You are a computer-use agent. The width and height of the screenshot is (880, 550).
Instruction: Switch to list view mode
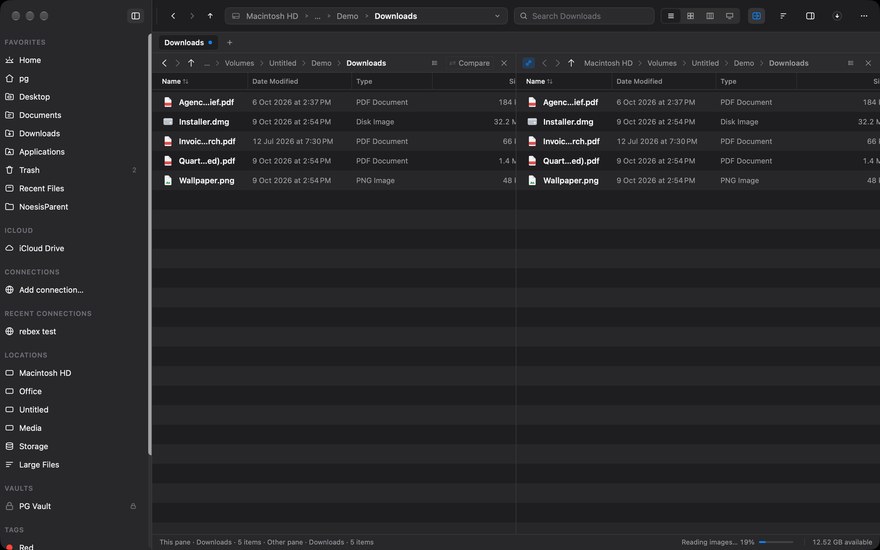pyautogui.click(x=671, y=16)
